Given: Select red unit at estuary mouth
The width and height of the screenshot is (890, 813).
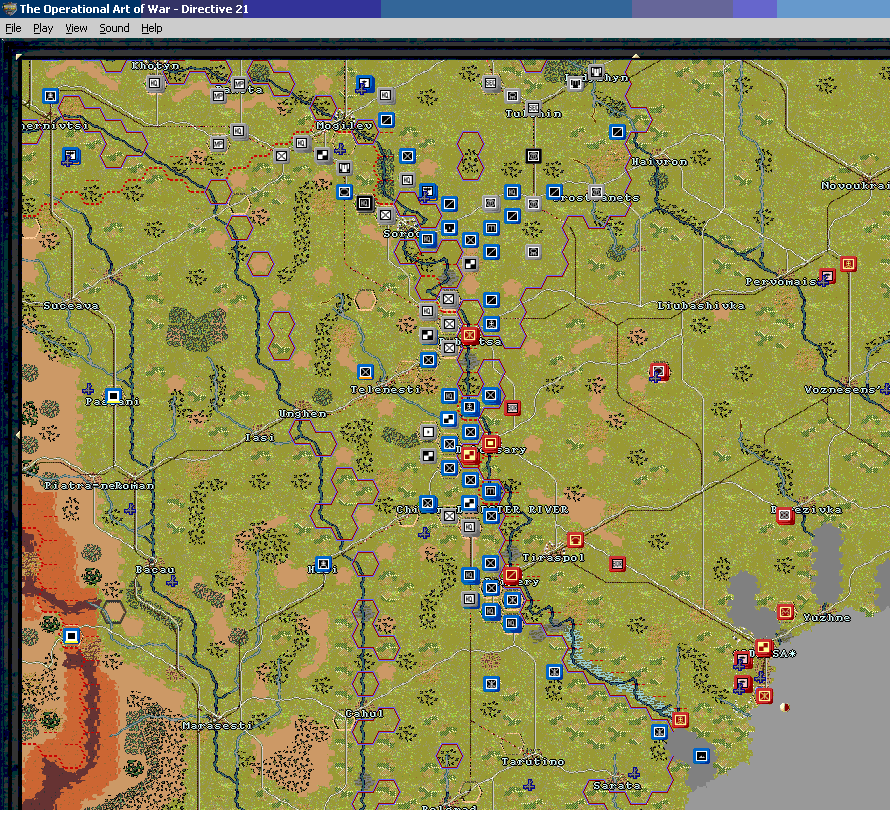Looking at the screenshot, I should (680, 720).
